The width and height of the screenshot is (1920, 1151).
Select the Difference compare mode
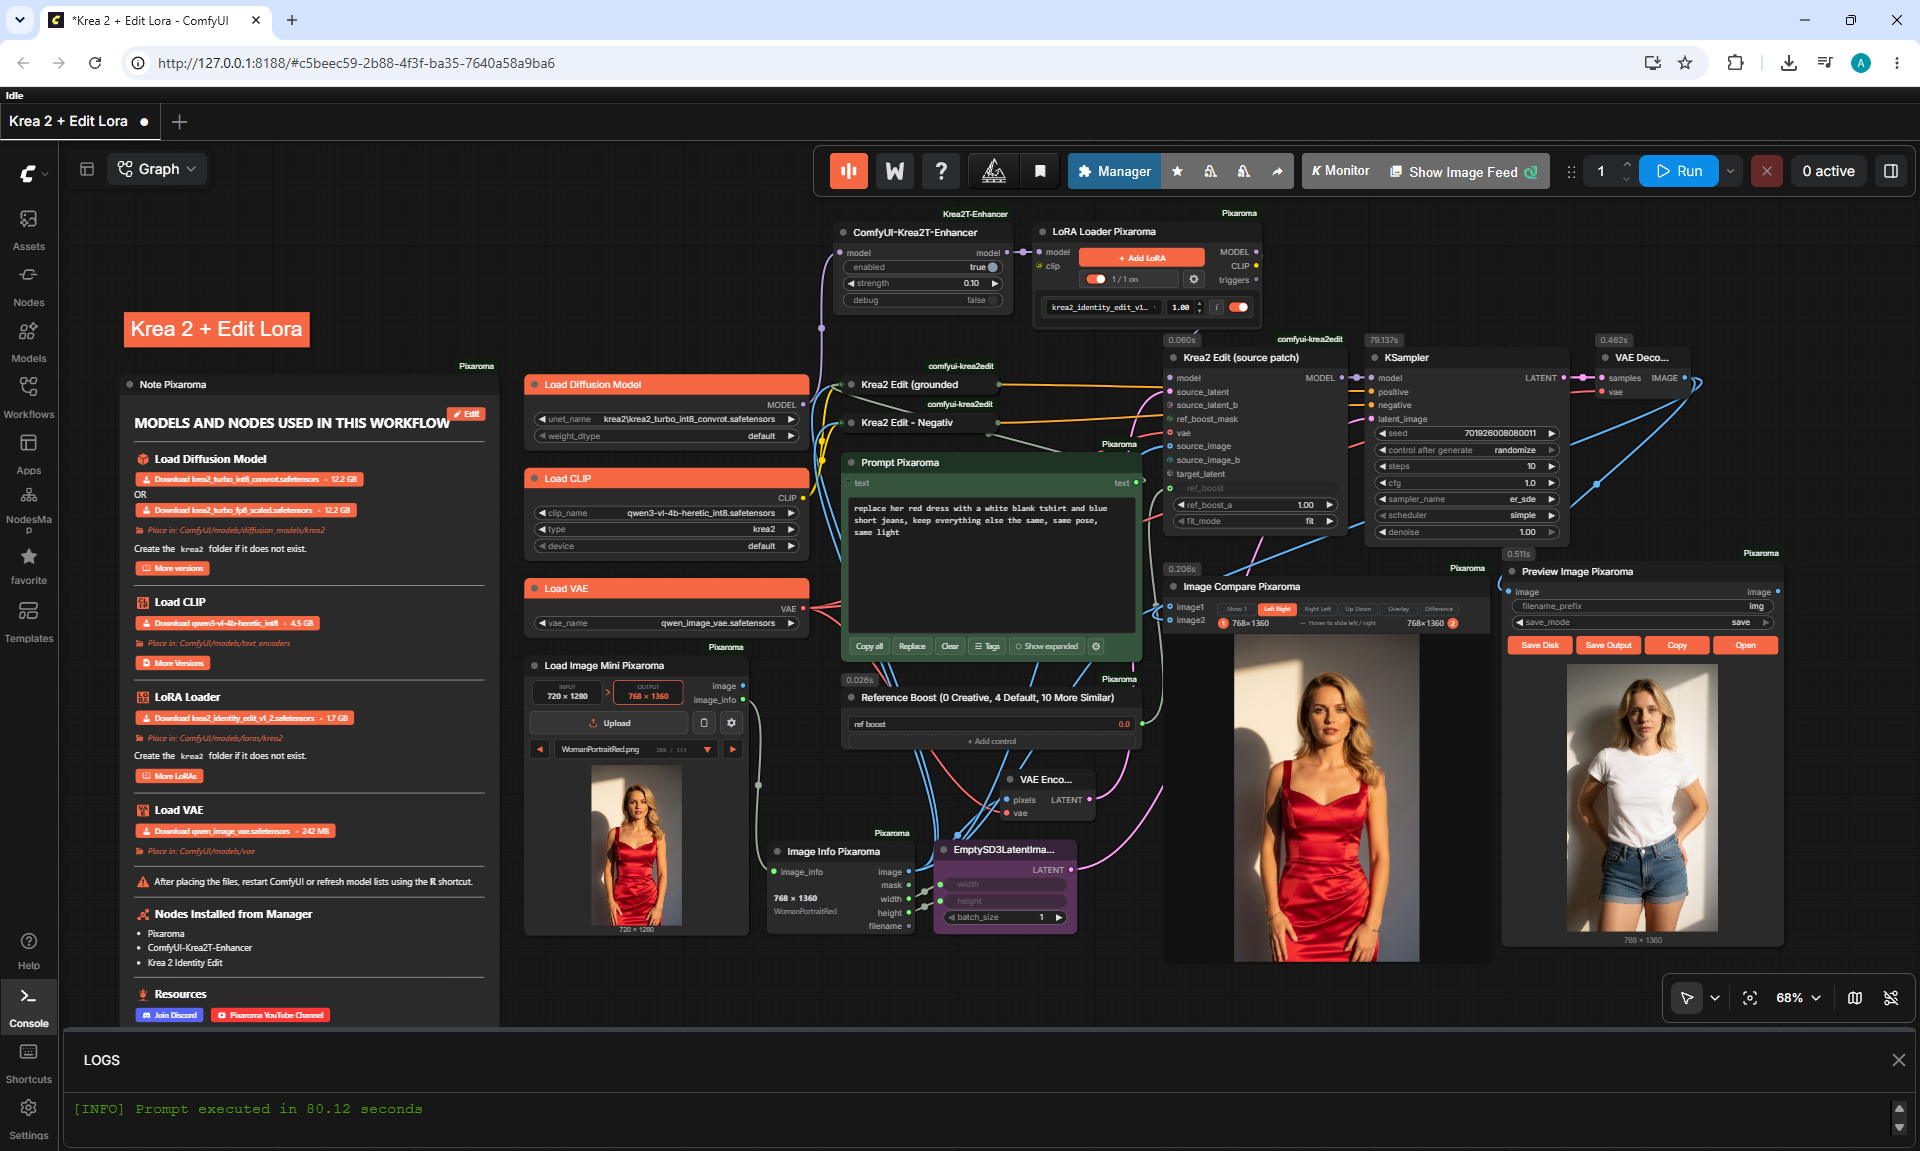coord(1439,609)
